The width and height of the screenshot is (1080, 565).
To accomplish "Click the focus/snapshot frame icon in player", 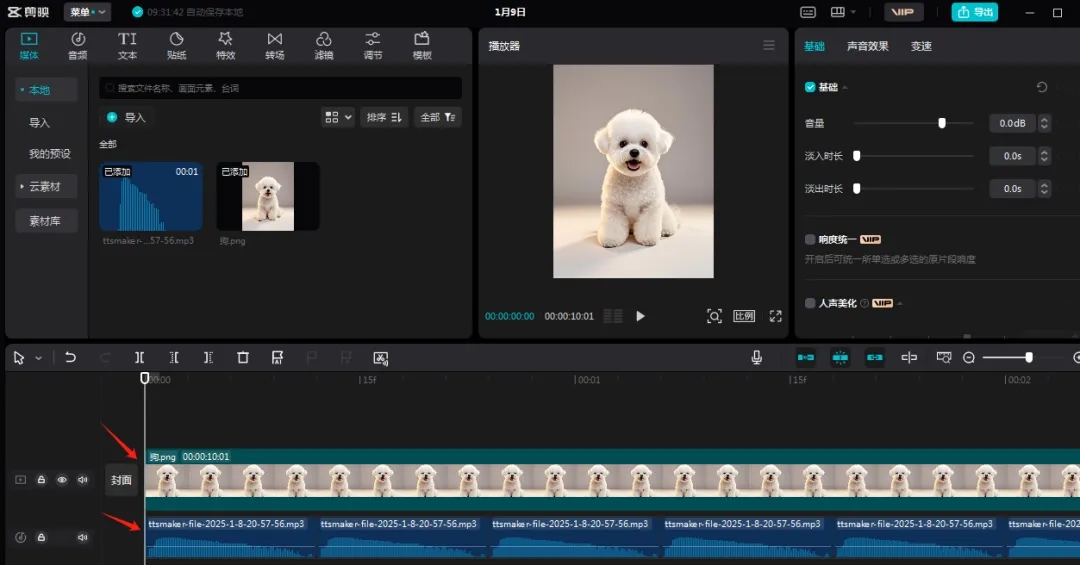I will click(x=714, y=316).
